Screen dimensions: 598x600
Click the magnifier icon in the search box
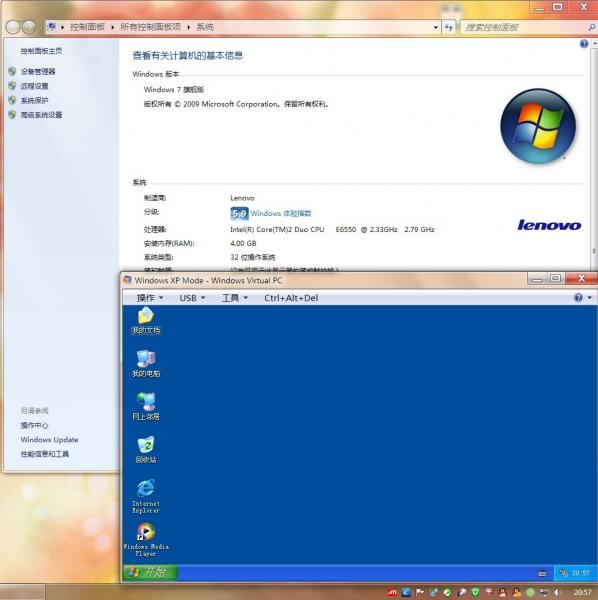pos(591,27)
